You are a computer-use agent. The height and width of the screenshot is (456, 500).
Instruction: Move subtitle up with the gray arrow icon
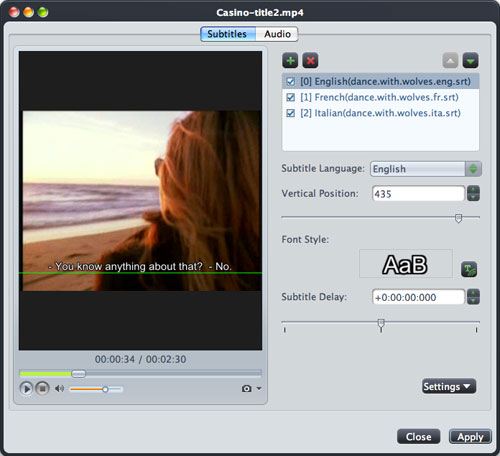point(450,61)
